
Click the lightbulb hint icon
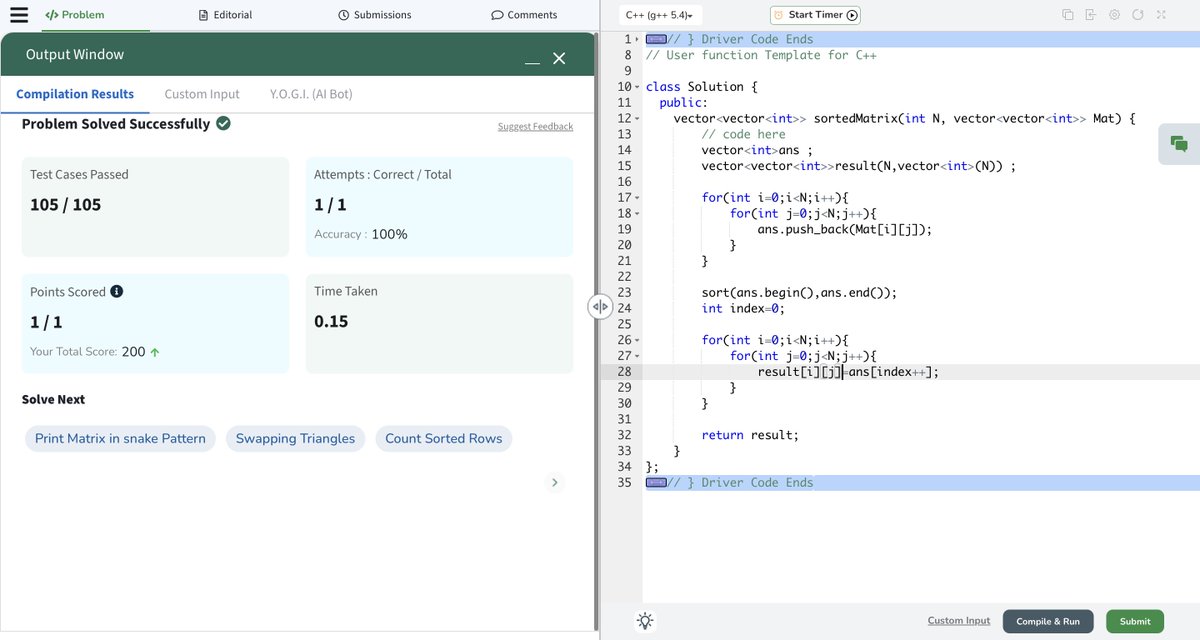click(x=646, y=621)
